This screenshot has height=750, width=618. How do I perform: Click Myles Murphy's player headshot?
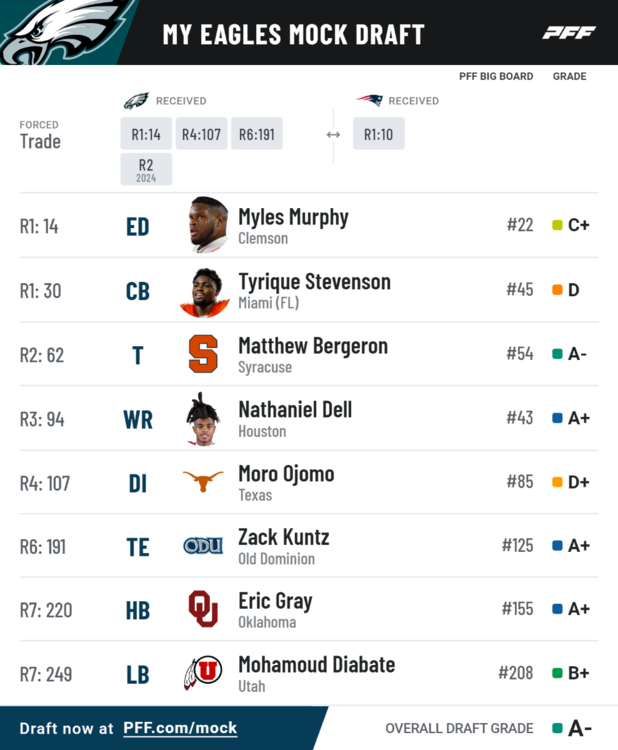(x=207, y=225)
